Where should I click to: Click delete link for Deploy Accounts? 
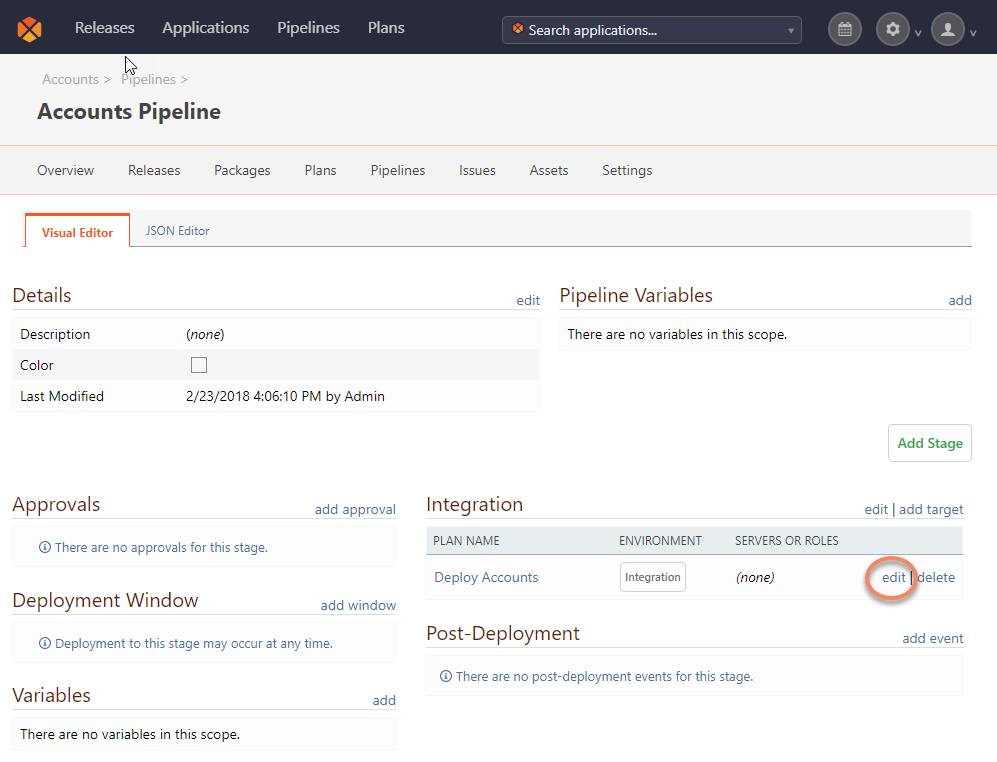(936, 577)
